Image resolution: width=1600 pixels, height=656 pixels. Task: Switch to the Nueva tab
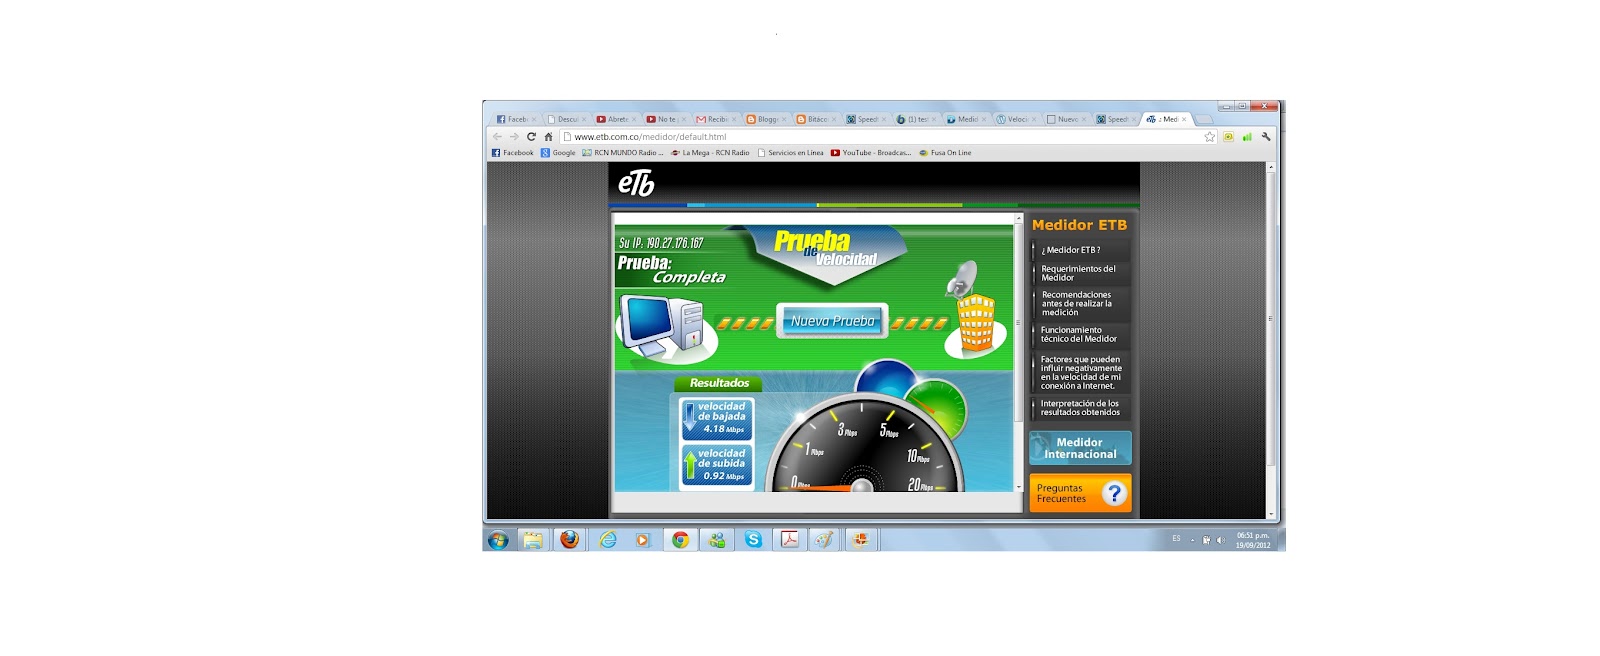(1064, 119)
